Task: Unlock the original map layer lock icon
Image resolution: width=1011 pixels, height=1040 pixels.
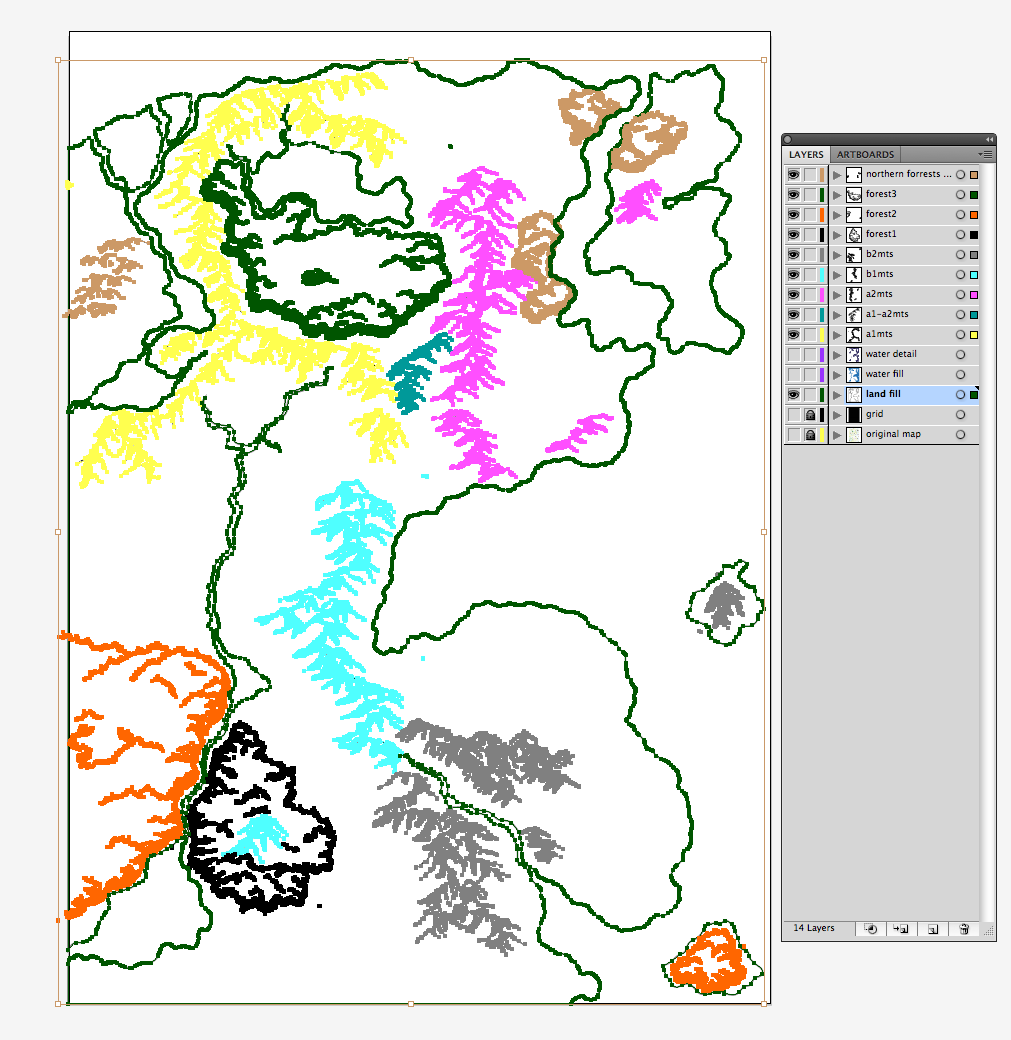Action: [810, 434]
